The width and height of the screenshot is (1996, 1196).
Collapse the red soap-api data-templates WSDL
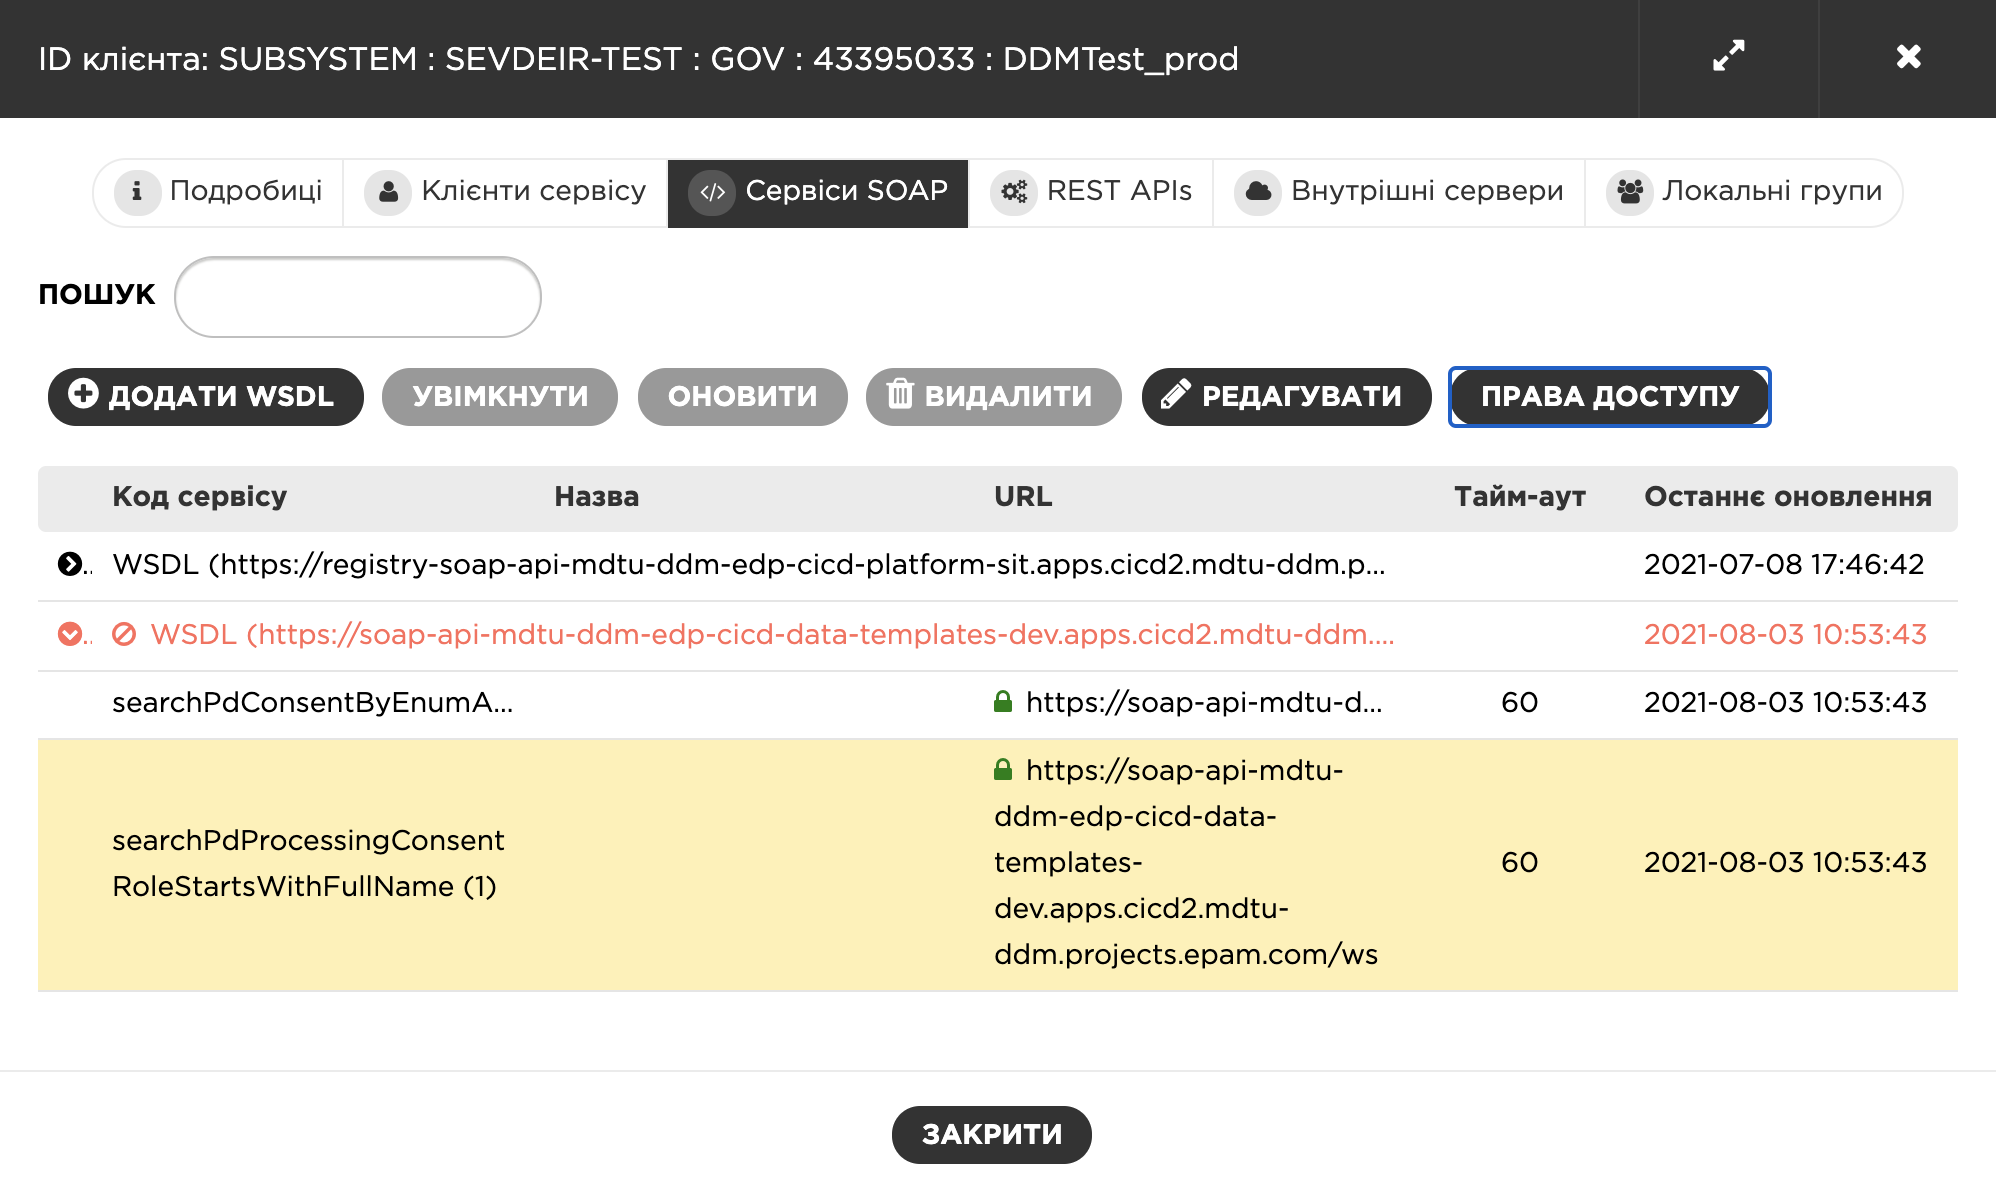[69, 634]
